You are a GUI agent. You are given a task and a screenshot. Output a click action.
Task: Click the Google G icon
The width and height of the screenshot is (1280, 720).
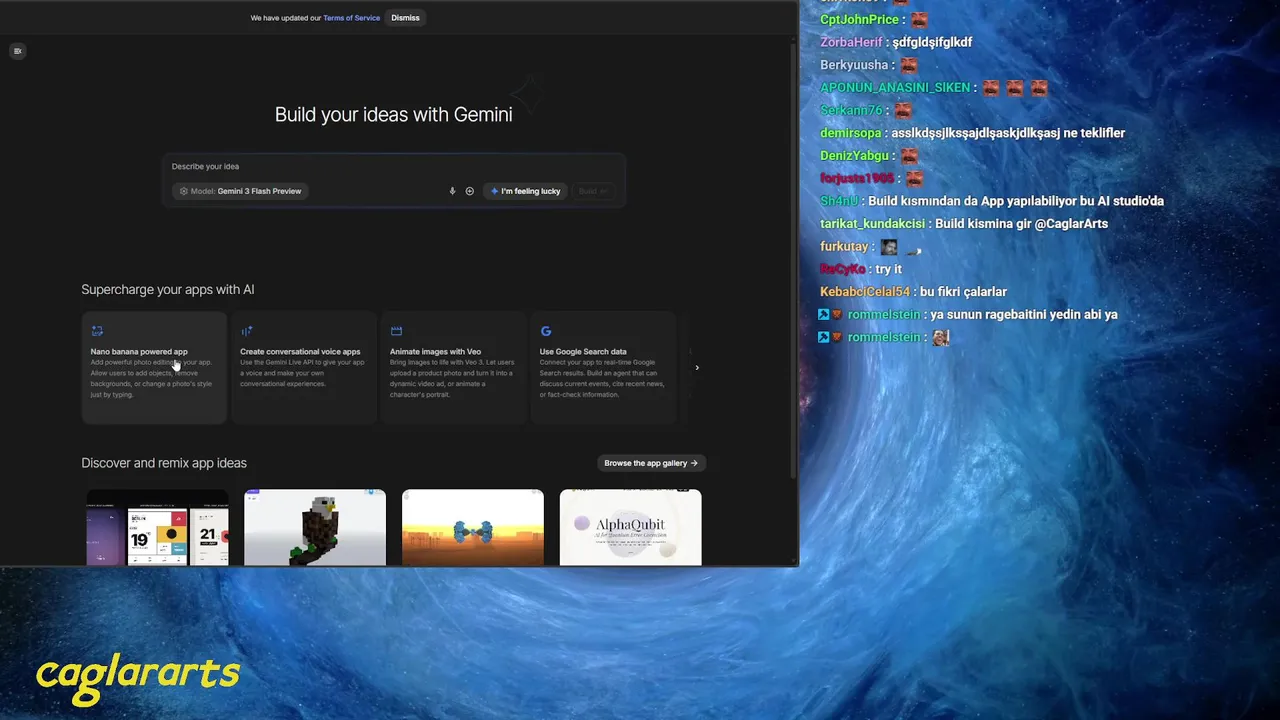546,331
